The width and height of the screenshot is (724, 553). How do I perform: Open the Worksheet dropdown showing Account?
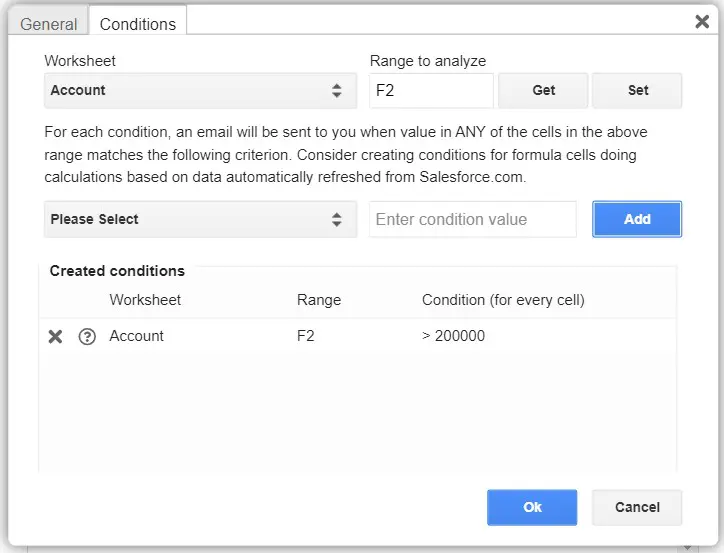pos(200,90)
